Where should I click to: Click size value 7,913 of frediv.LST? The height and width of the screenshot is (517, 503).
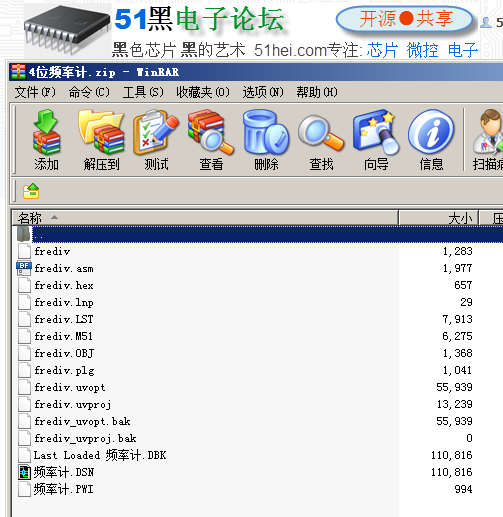pos(457,319)
